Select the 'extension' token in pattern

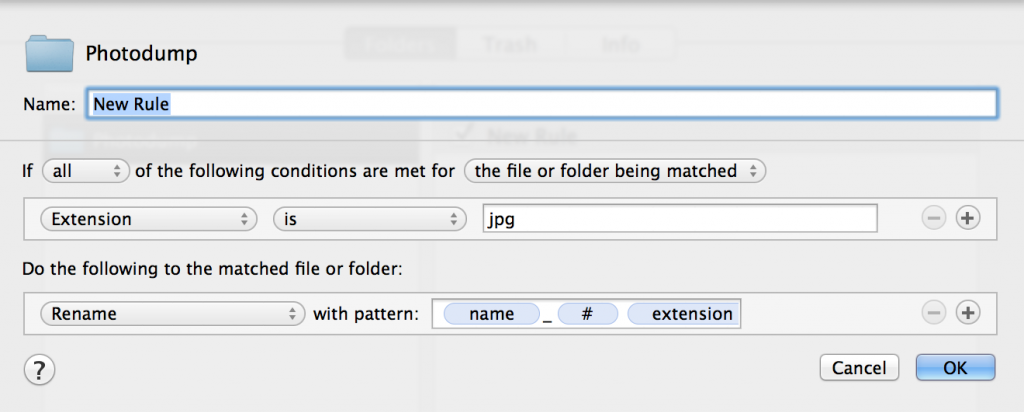click(690, 314)
